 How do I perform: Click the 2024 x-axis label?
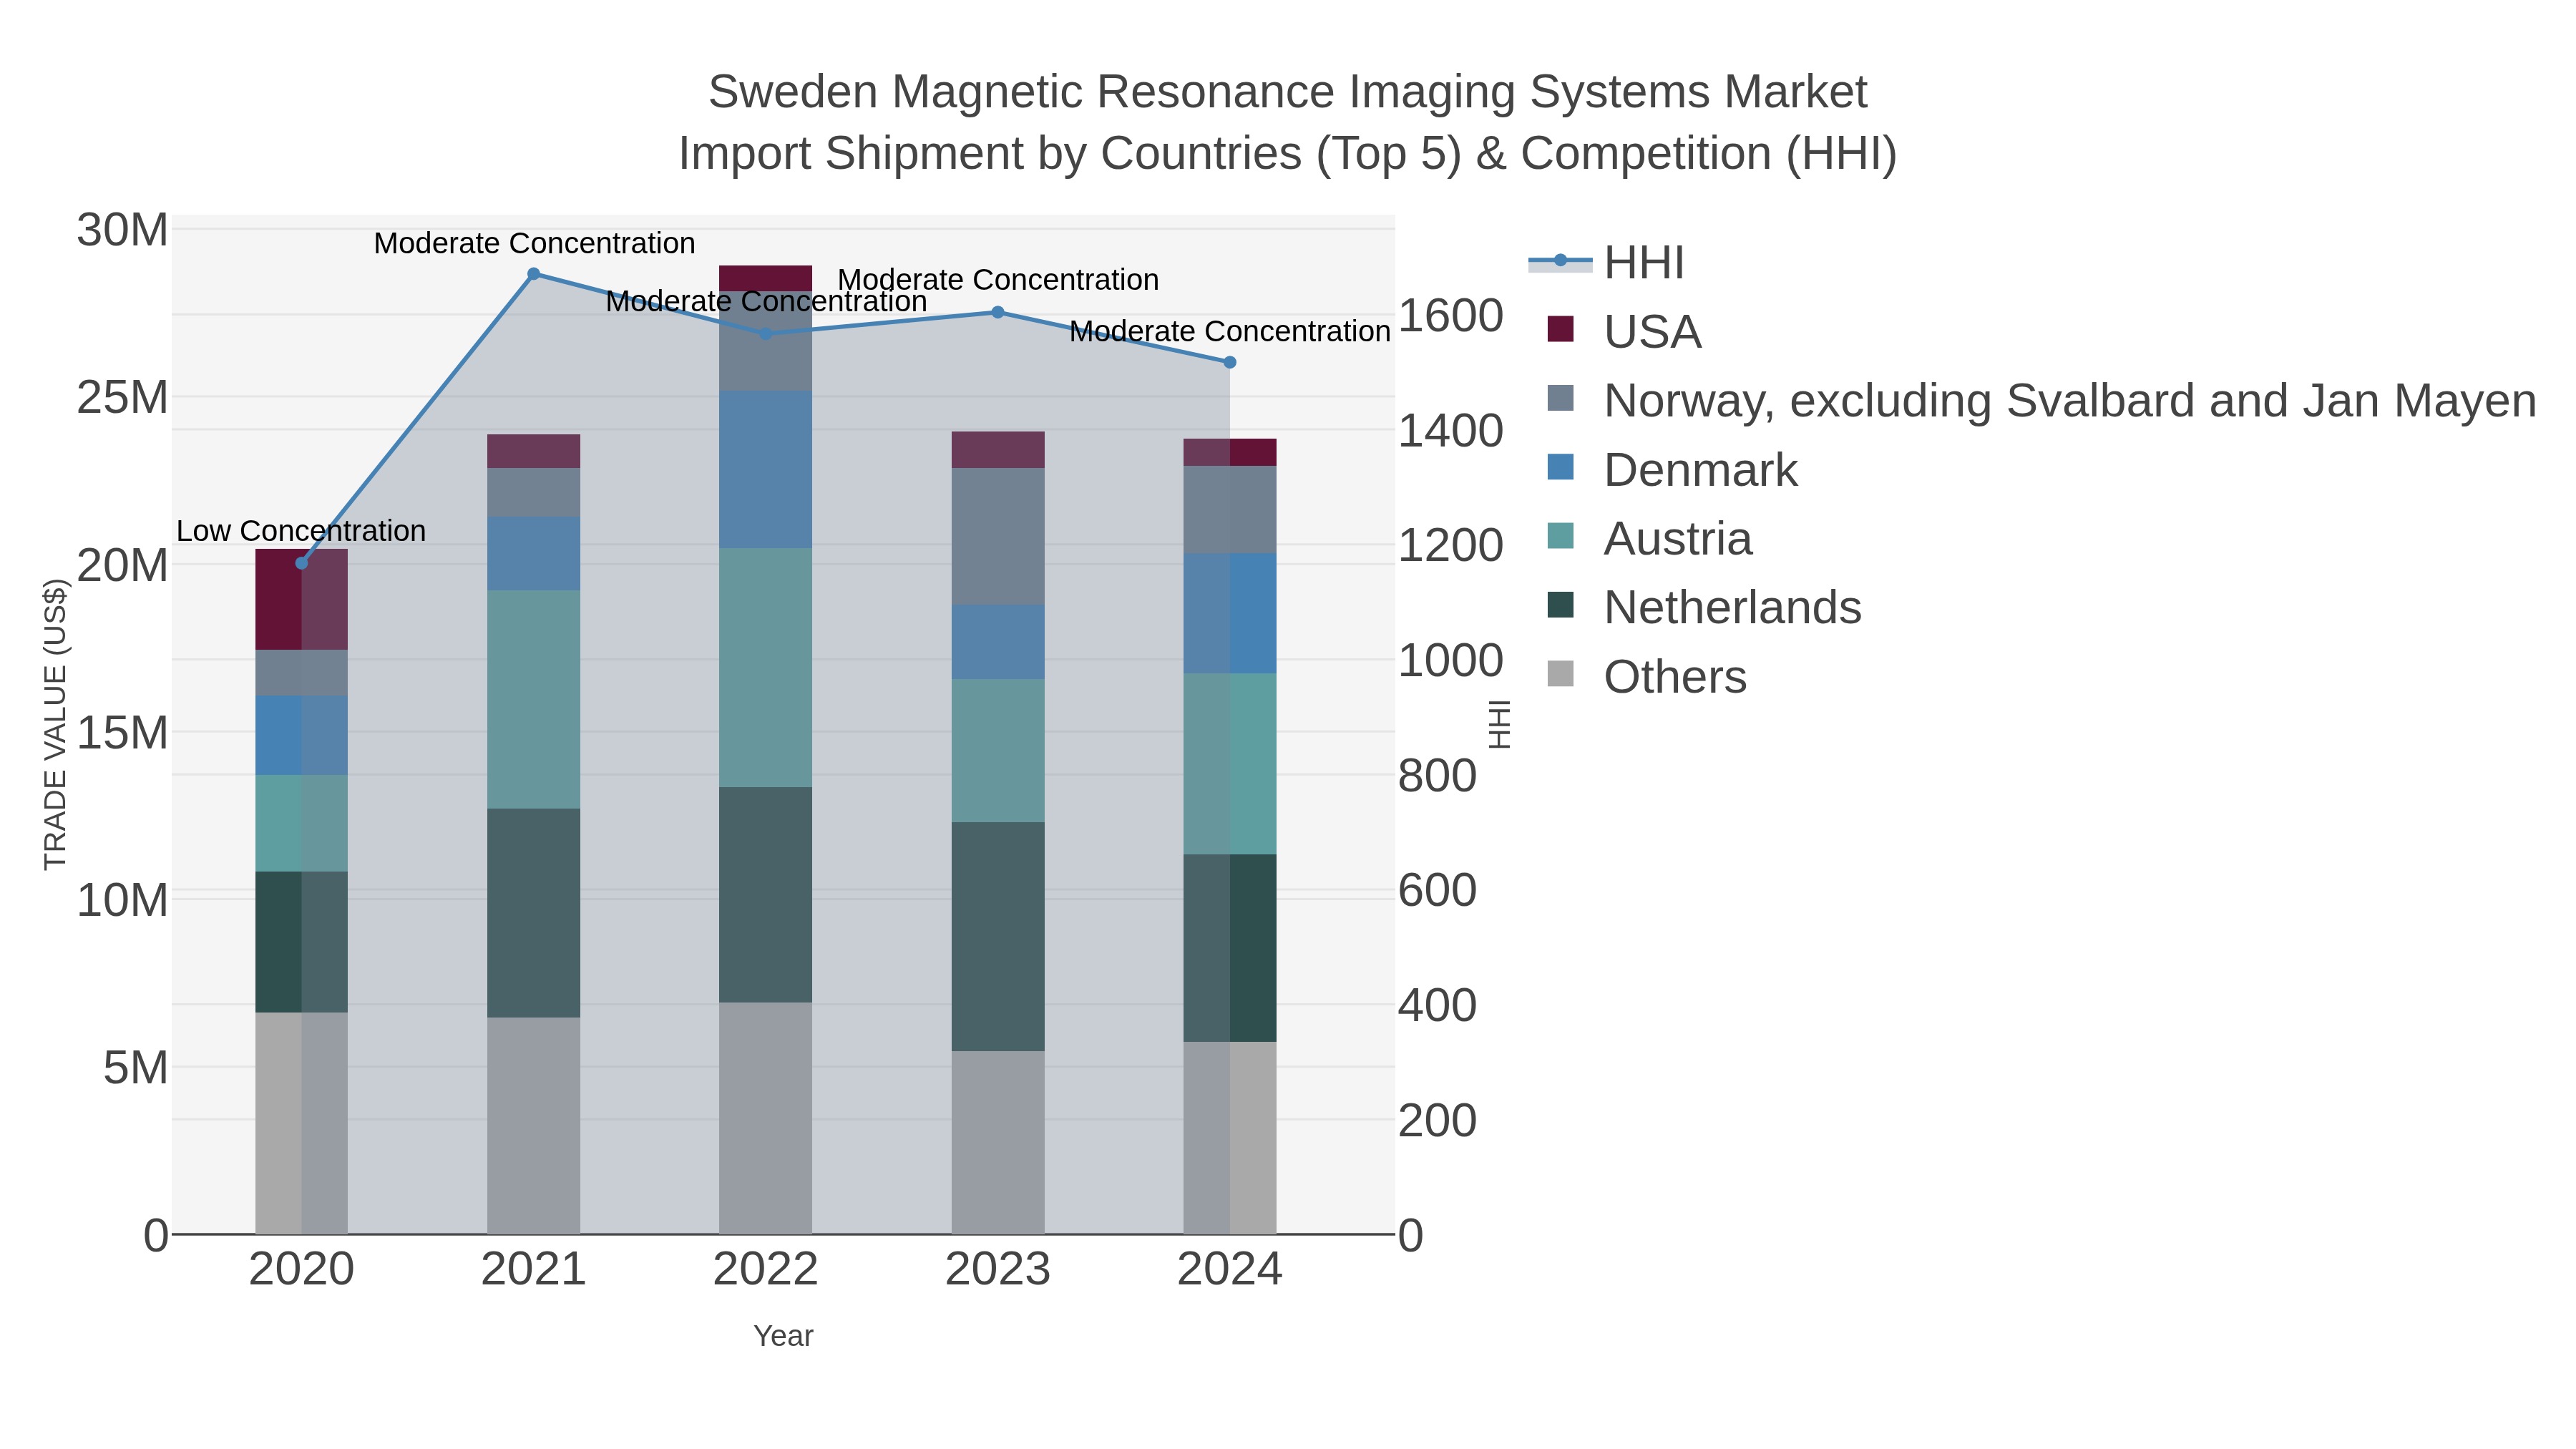[x=1230, y=1270]
